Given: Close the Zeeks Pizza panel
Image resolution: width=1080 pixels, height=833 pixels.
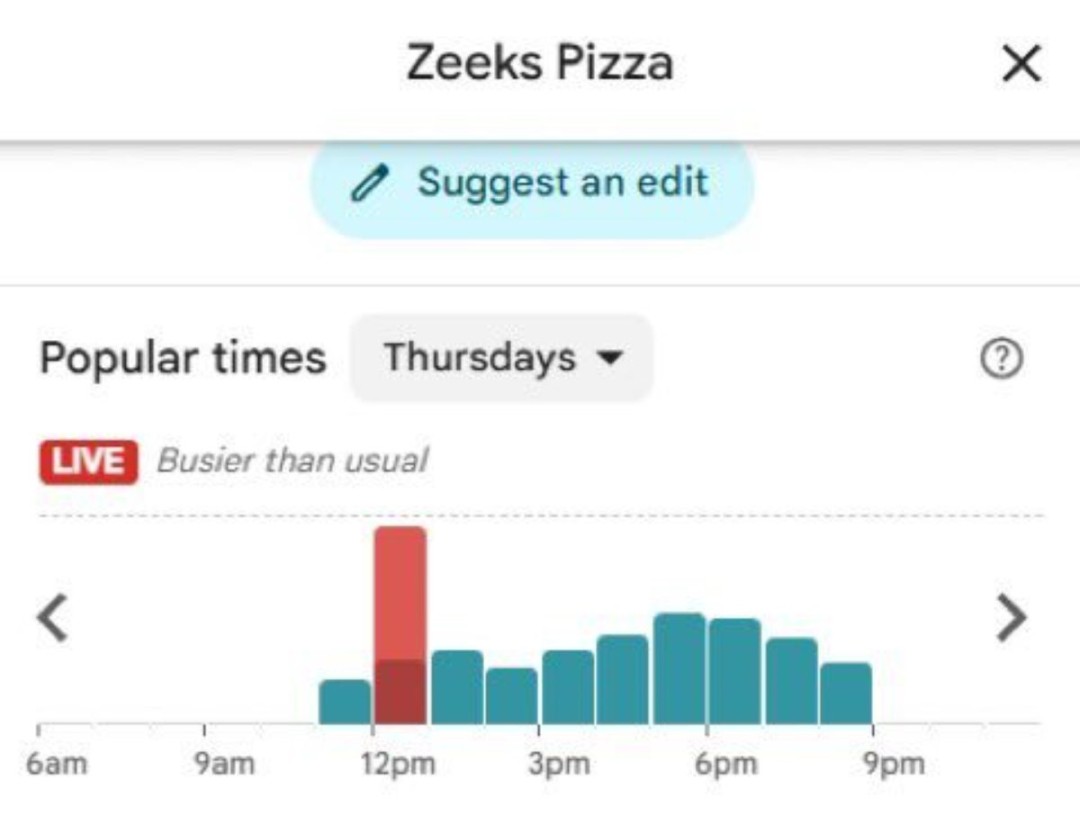Looking at the screenshot, I should click(x=1021, y=65).
